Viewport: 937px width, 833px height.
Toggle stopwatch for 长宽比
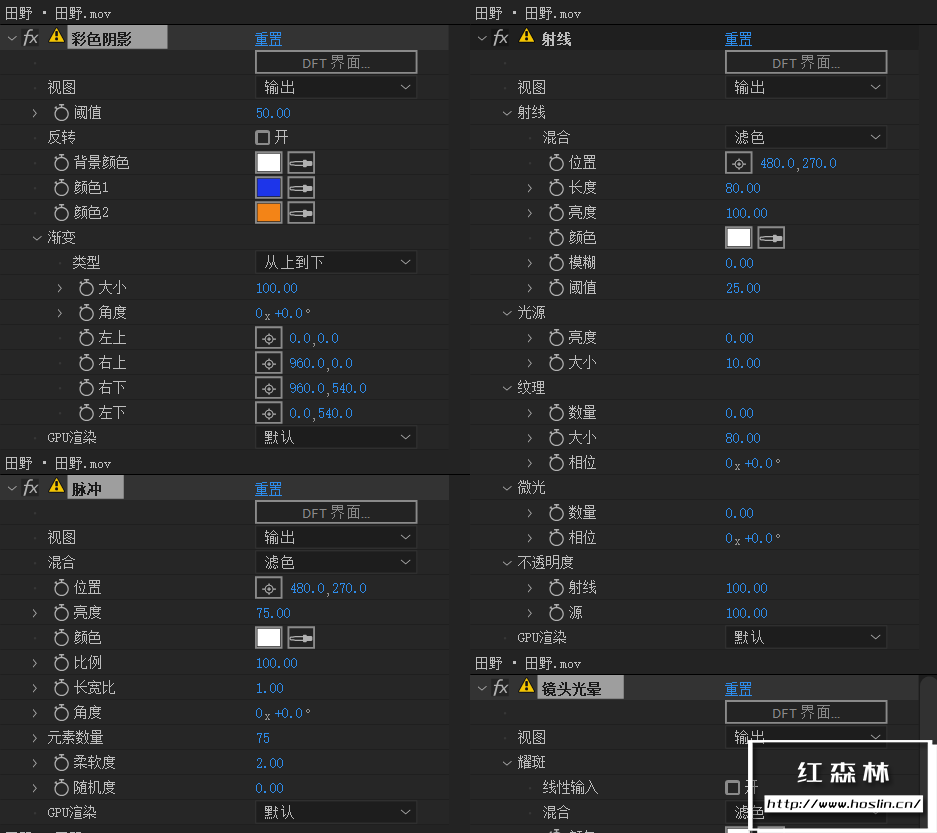coord(61,688)
